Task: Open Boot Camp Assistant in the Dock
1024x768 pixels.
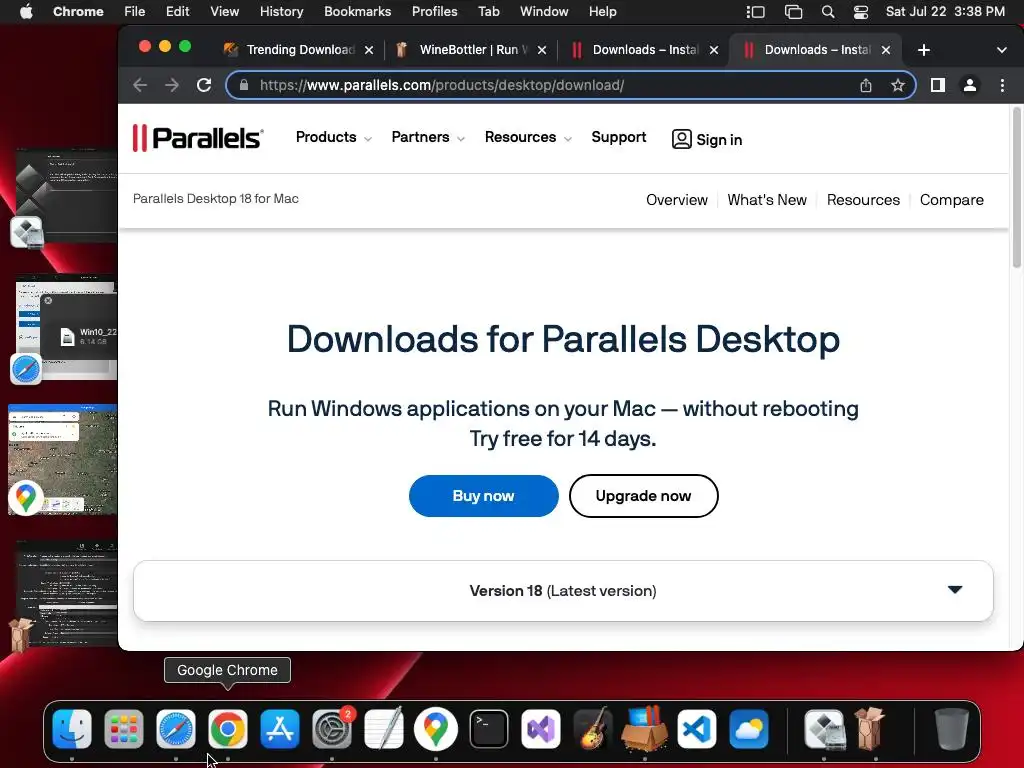Action: (824, 728)
